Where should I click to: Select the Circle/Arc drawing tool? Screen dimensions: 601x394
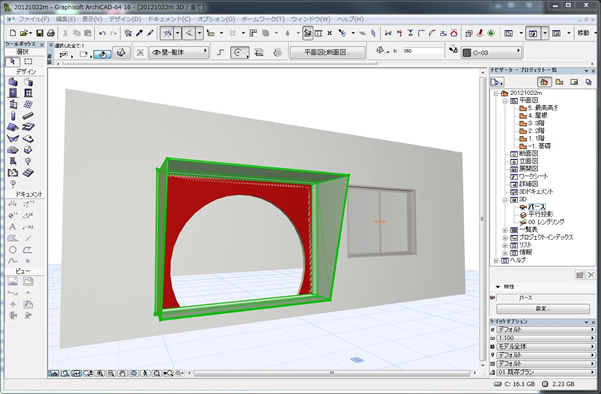(x=13, y=250)
